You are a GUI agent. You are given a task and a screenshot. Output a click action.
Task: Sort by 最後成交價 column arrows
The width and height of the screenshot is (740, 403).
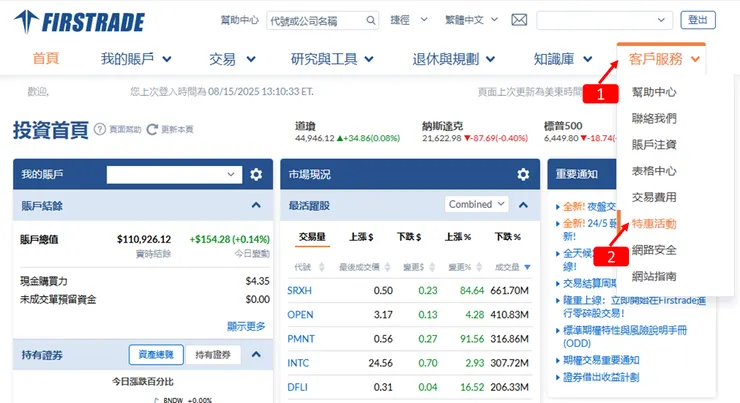click(x=387, y=267)
